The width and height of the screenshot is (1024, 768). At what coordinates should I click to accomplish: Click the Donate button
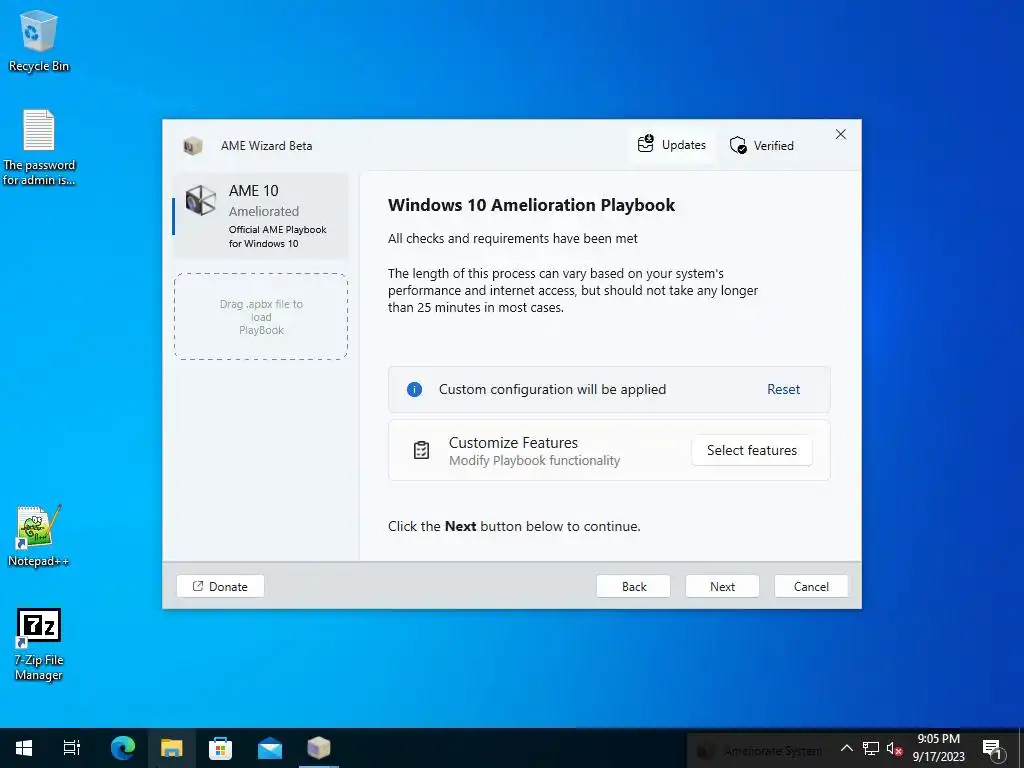(x=220, y=586)
